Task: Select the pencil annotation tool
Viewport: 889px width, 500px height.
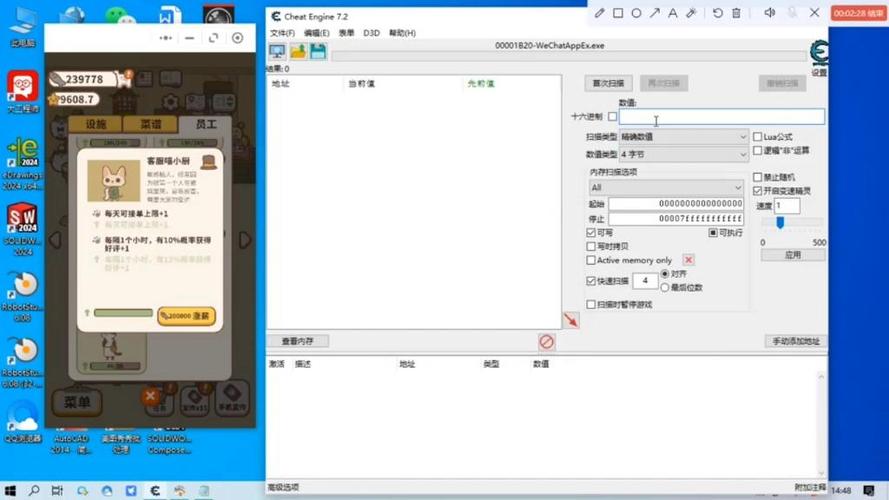Action: 599,12
